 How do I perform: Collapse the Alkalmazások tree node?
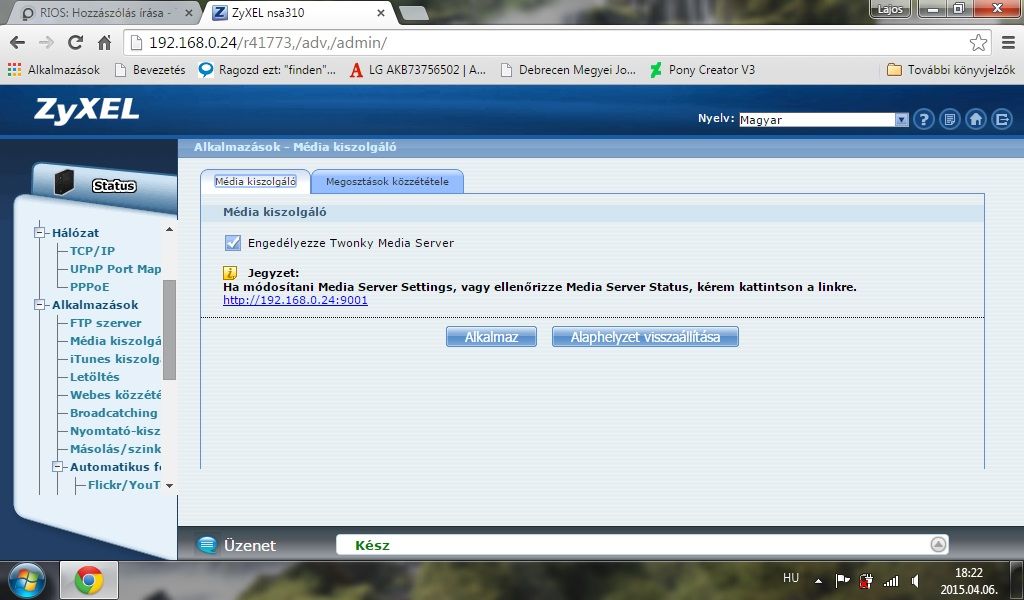[x=40, y=304]
